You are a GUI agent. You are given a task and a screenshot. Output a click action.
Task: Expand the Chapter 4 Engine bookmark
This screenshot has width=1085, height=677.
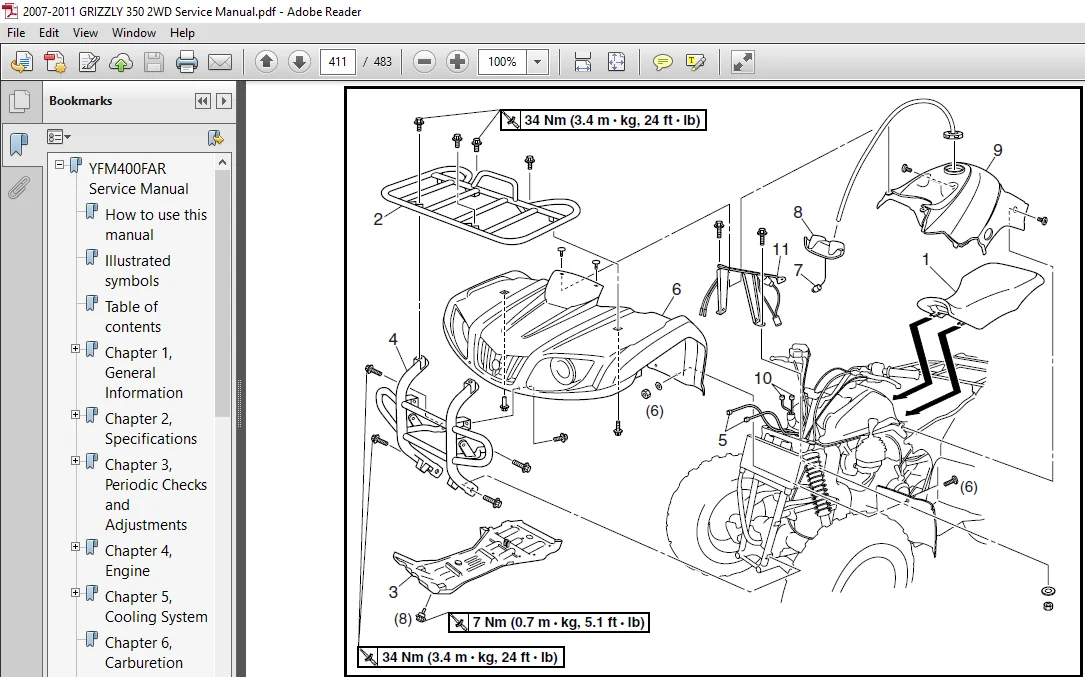(75, 547)
